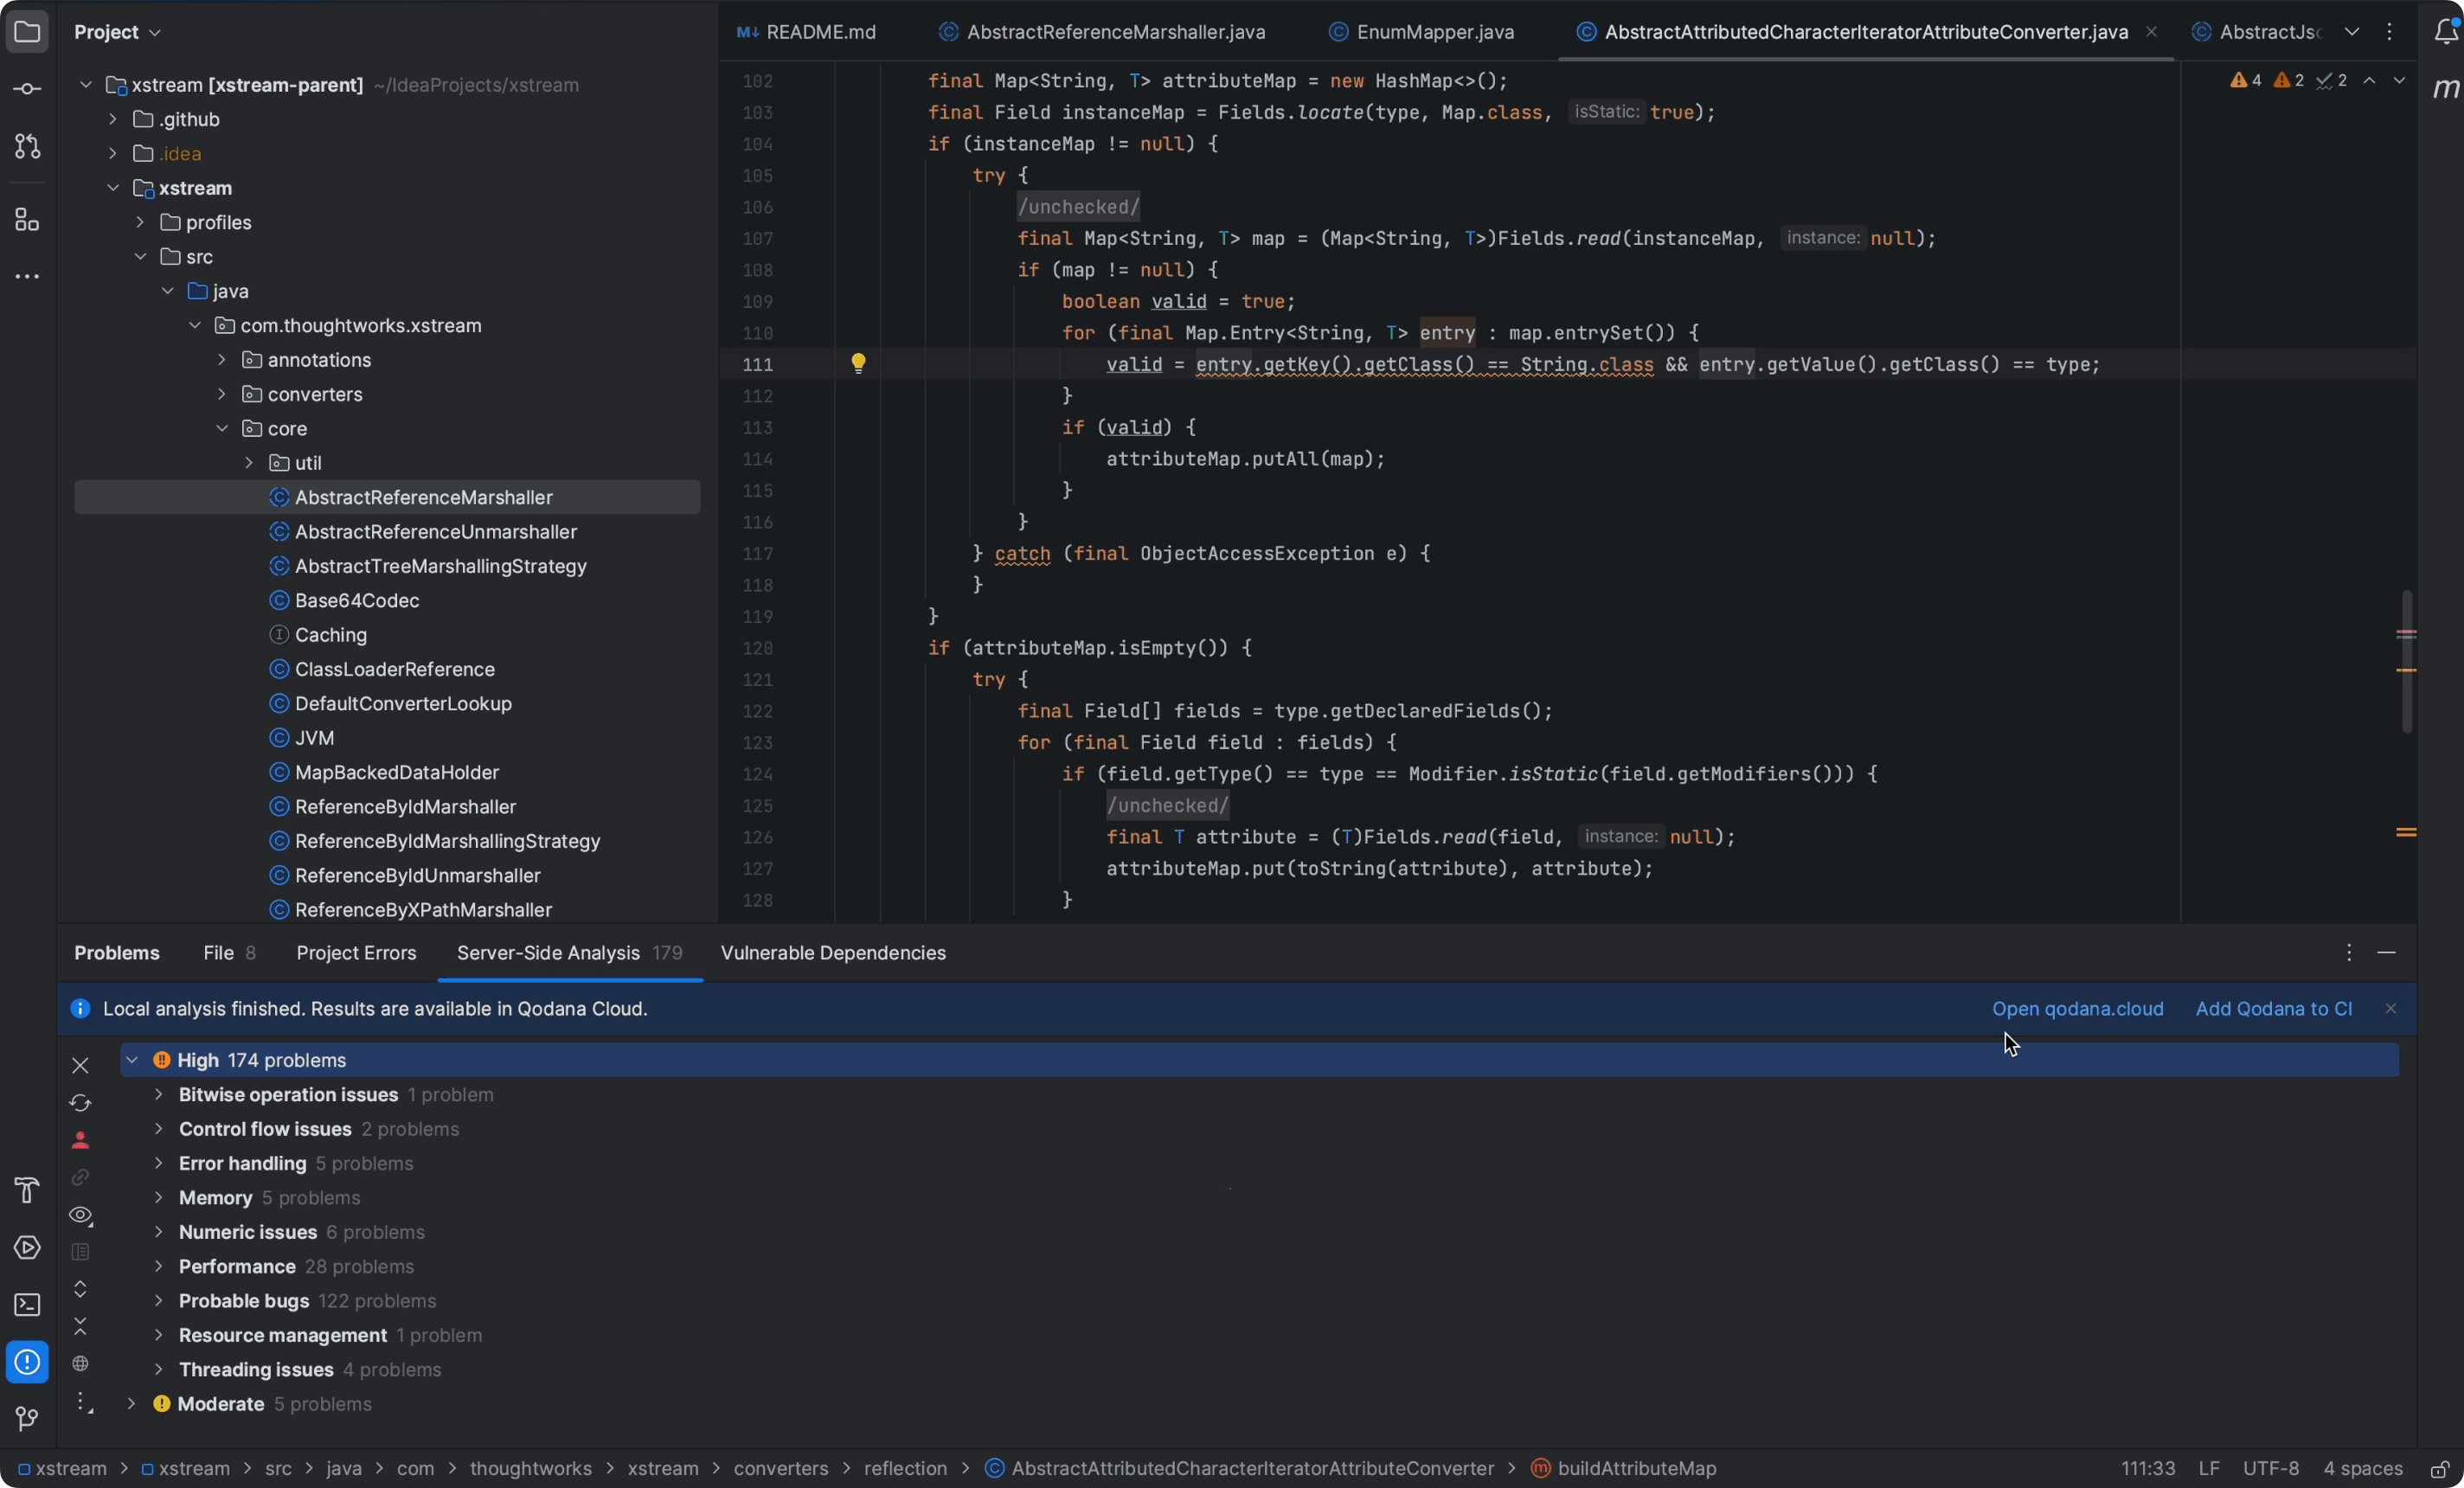Open the Build tool window (hammer icon)
The image size is (2464, 1488).
click(27, 1190)
